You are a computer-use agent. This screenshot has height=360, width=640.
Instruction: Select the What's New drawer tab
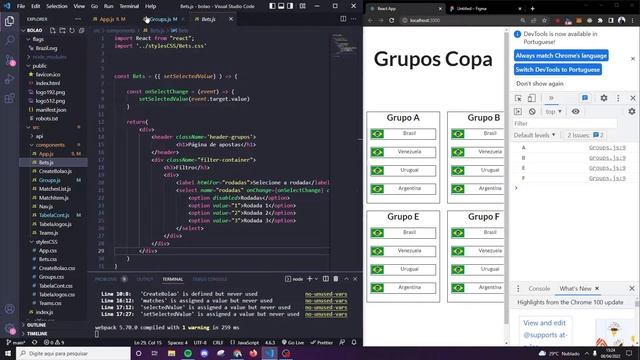click(575, 289)
